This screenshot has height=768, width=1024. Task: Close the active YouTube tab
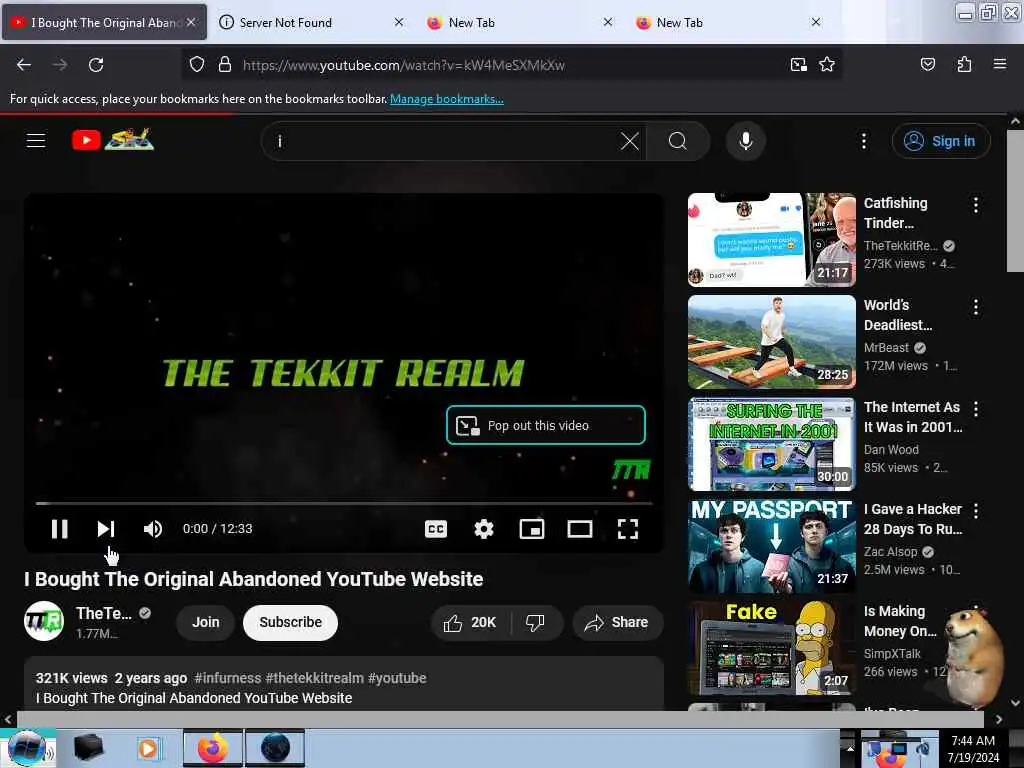coord(191,22)
